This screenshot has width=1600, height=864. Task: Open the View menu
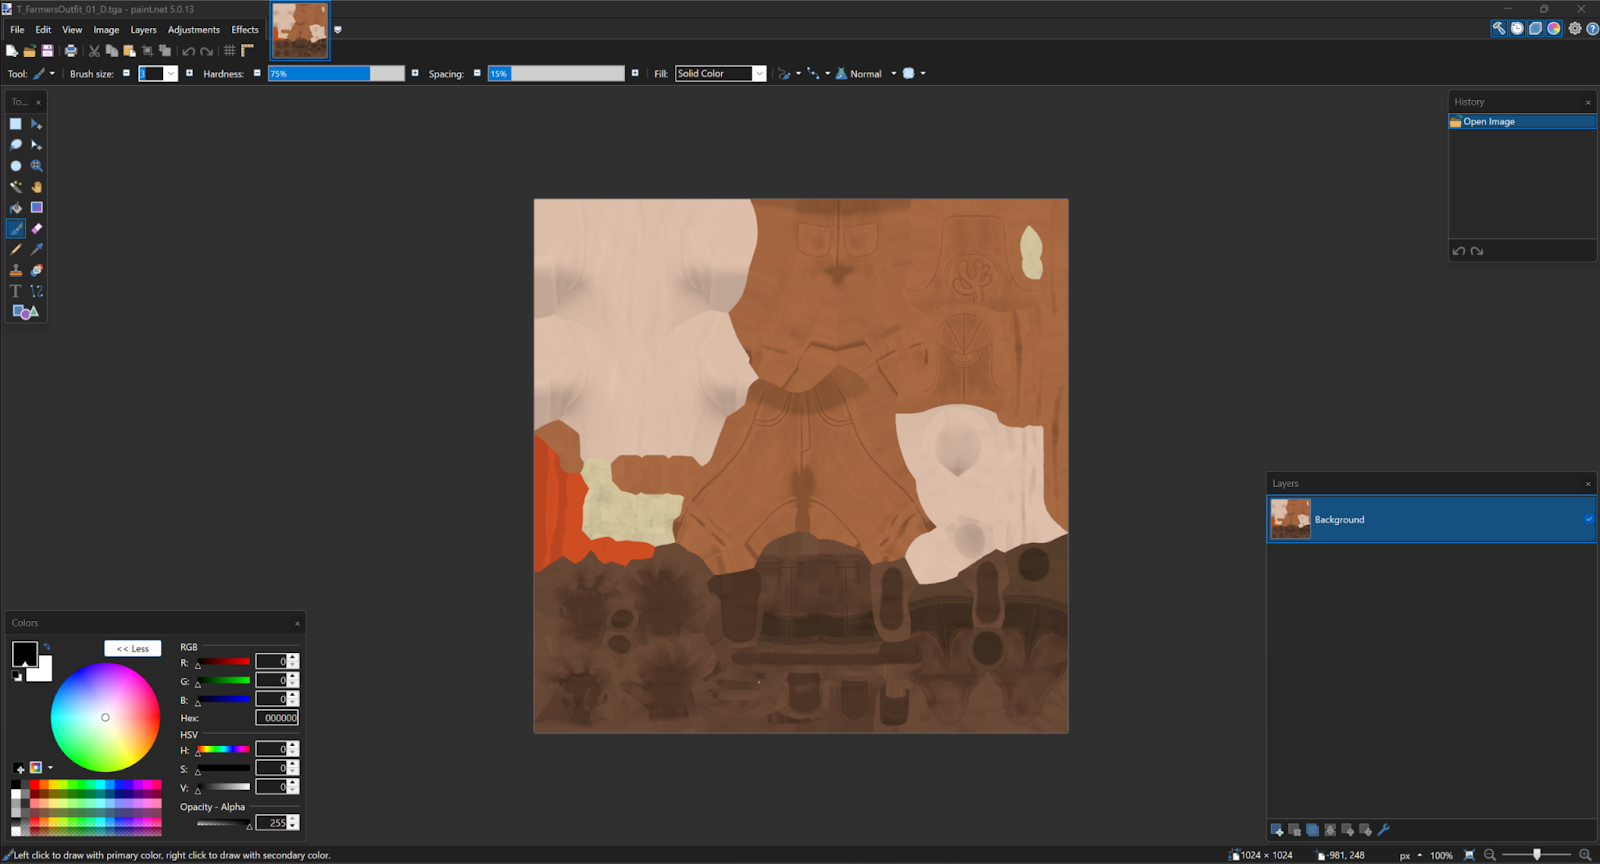click(72, 30)
